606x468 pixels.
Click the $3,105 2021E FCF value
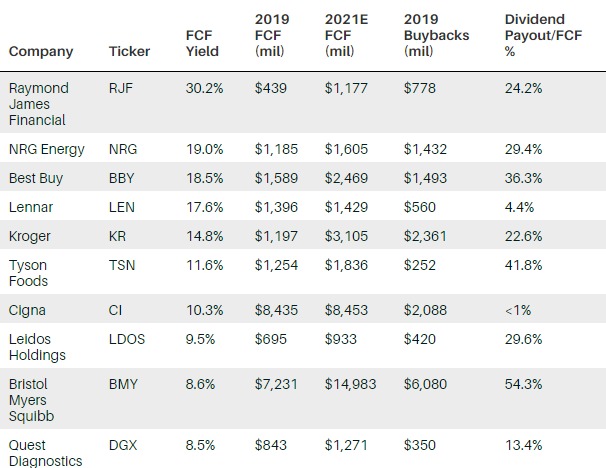click(x=346, y=236)
